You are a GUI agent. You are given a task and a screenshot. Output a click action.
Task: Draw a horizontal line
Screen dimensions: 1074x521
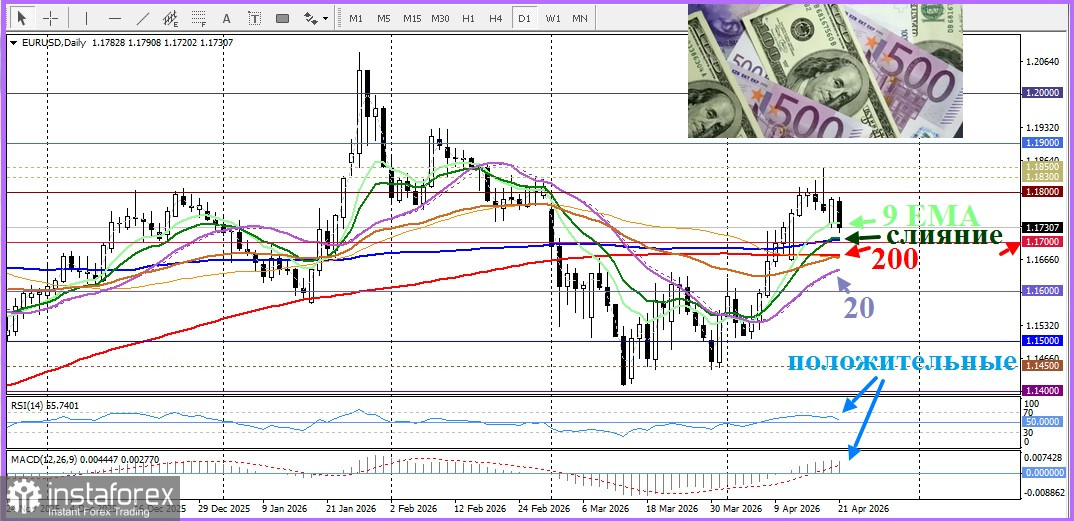114,18
